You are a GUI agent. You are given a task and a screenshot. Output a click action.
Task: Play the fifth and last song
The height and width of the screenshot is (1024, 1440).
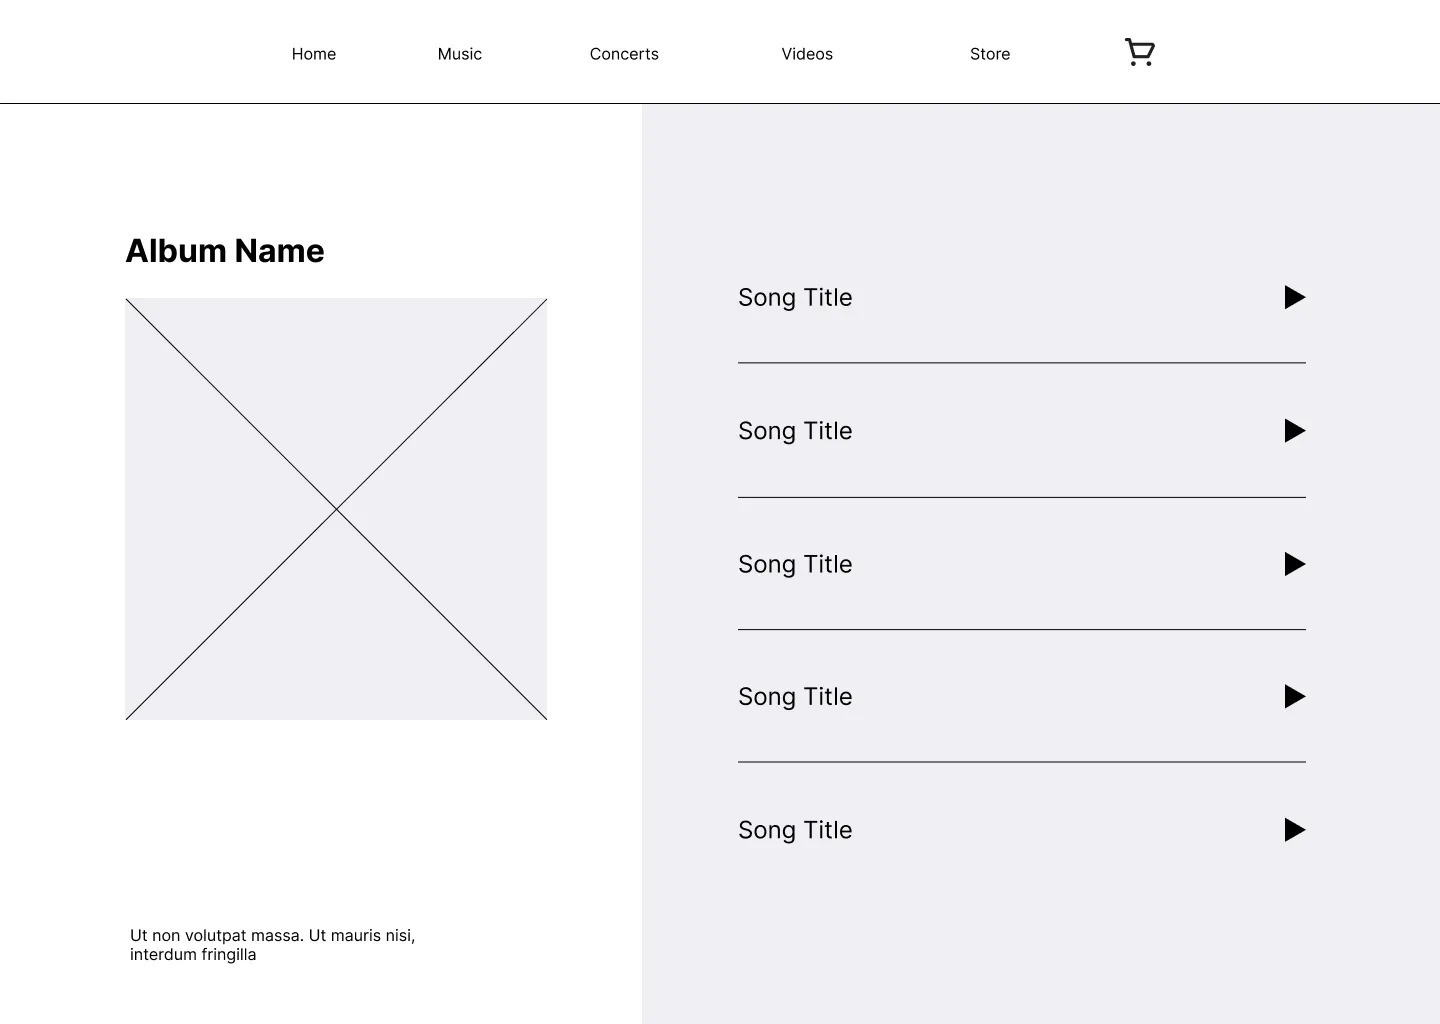coord(1294,830)
